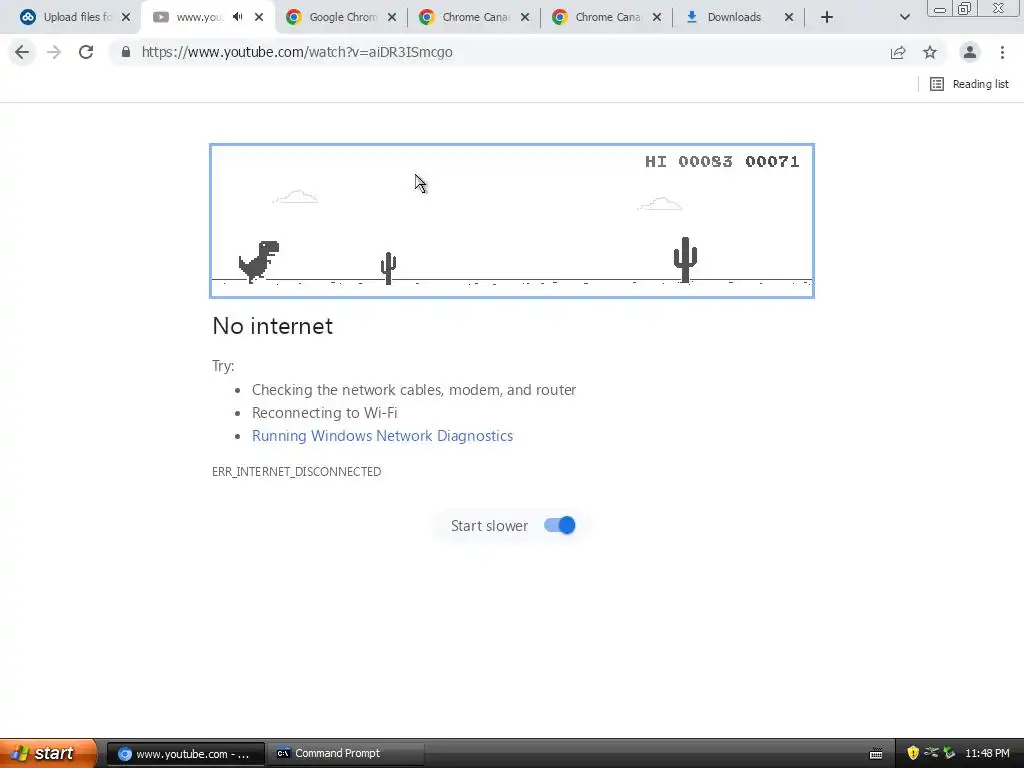Click the on-screen keyboard tray icon
This screenshot has height=768, width=1024.
(876, 754)
